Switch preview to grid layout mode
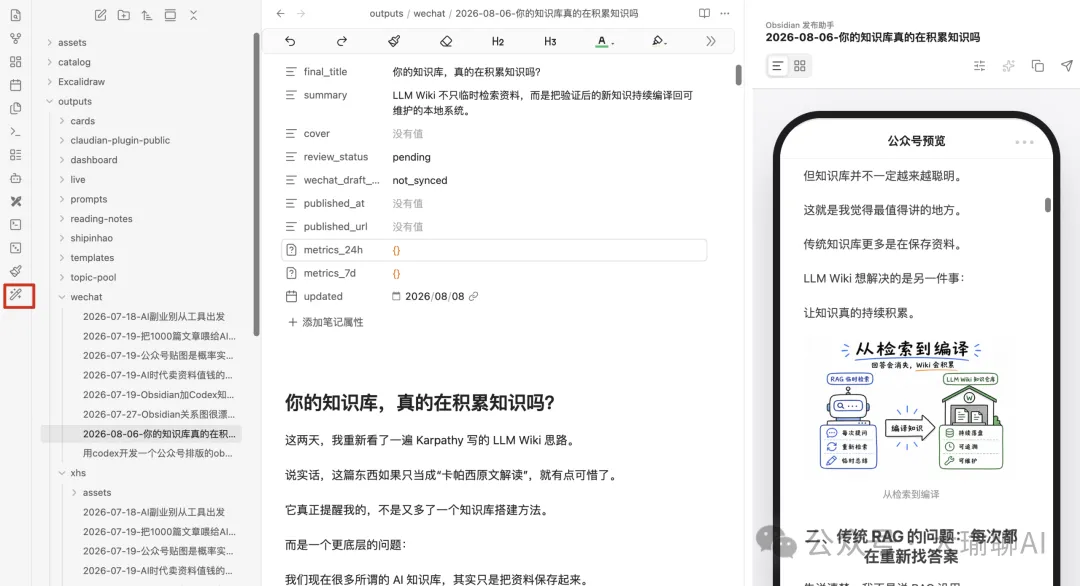Viewport: 1080px width, 586px height. 800,66
